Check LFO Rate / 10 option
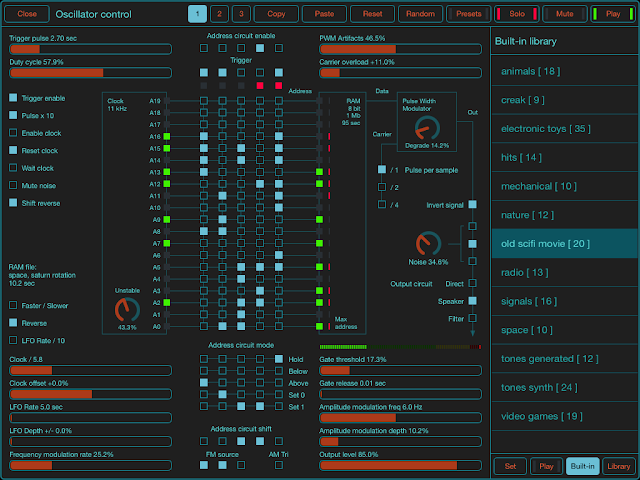Image resolution: width=640 pixels, height=480 pixels. coord(13,340)
